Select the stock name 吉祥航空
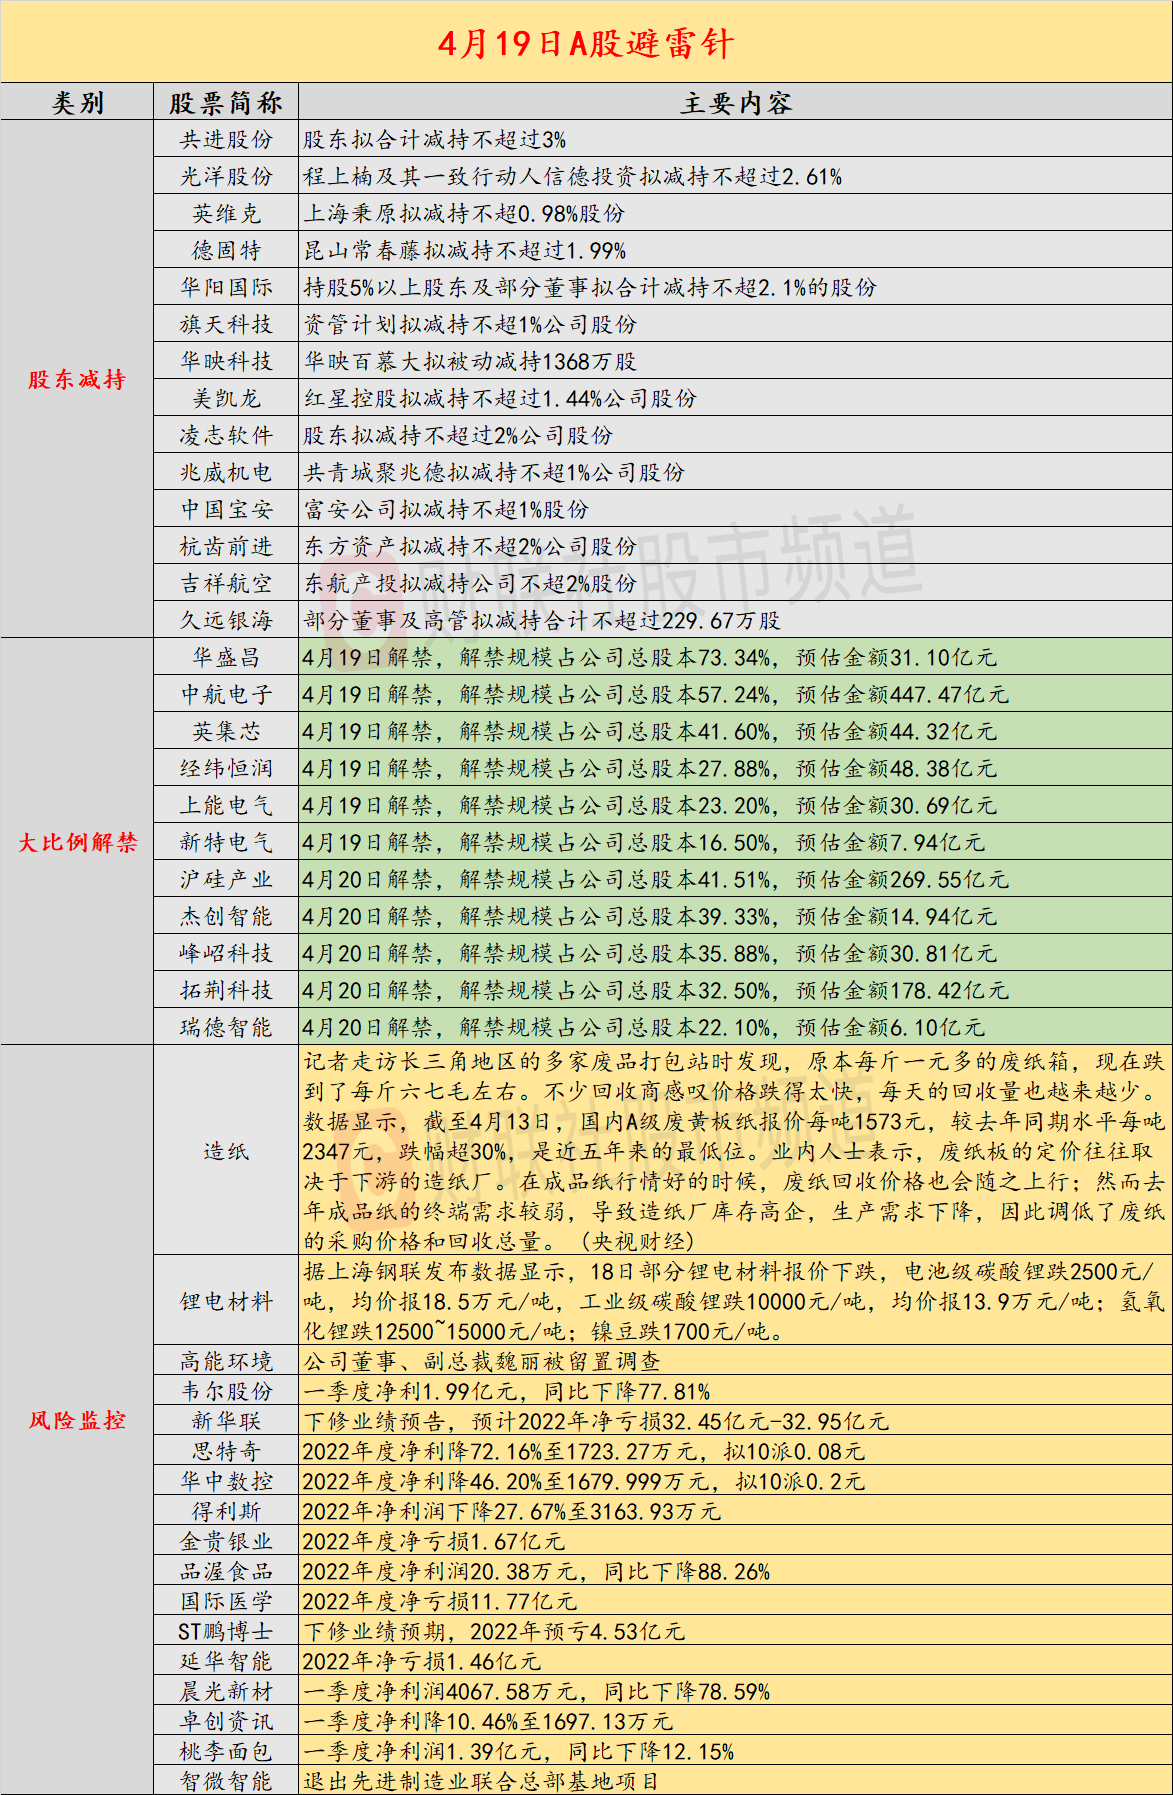This screenshot has width=1173, height=1795. tap(226, 583)
